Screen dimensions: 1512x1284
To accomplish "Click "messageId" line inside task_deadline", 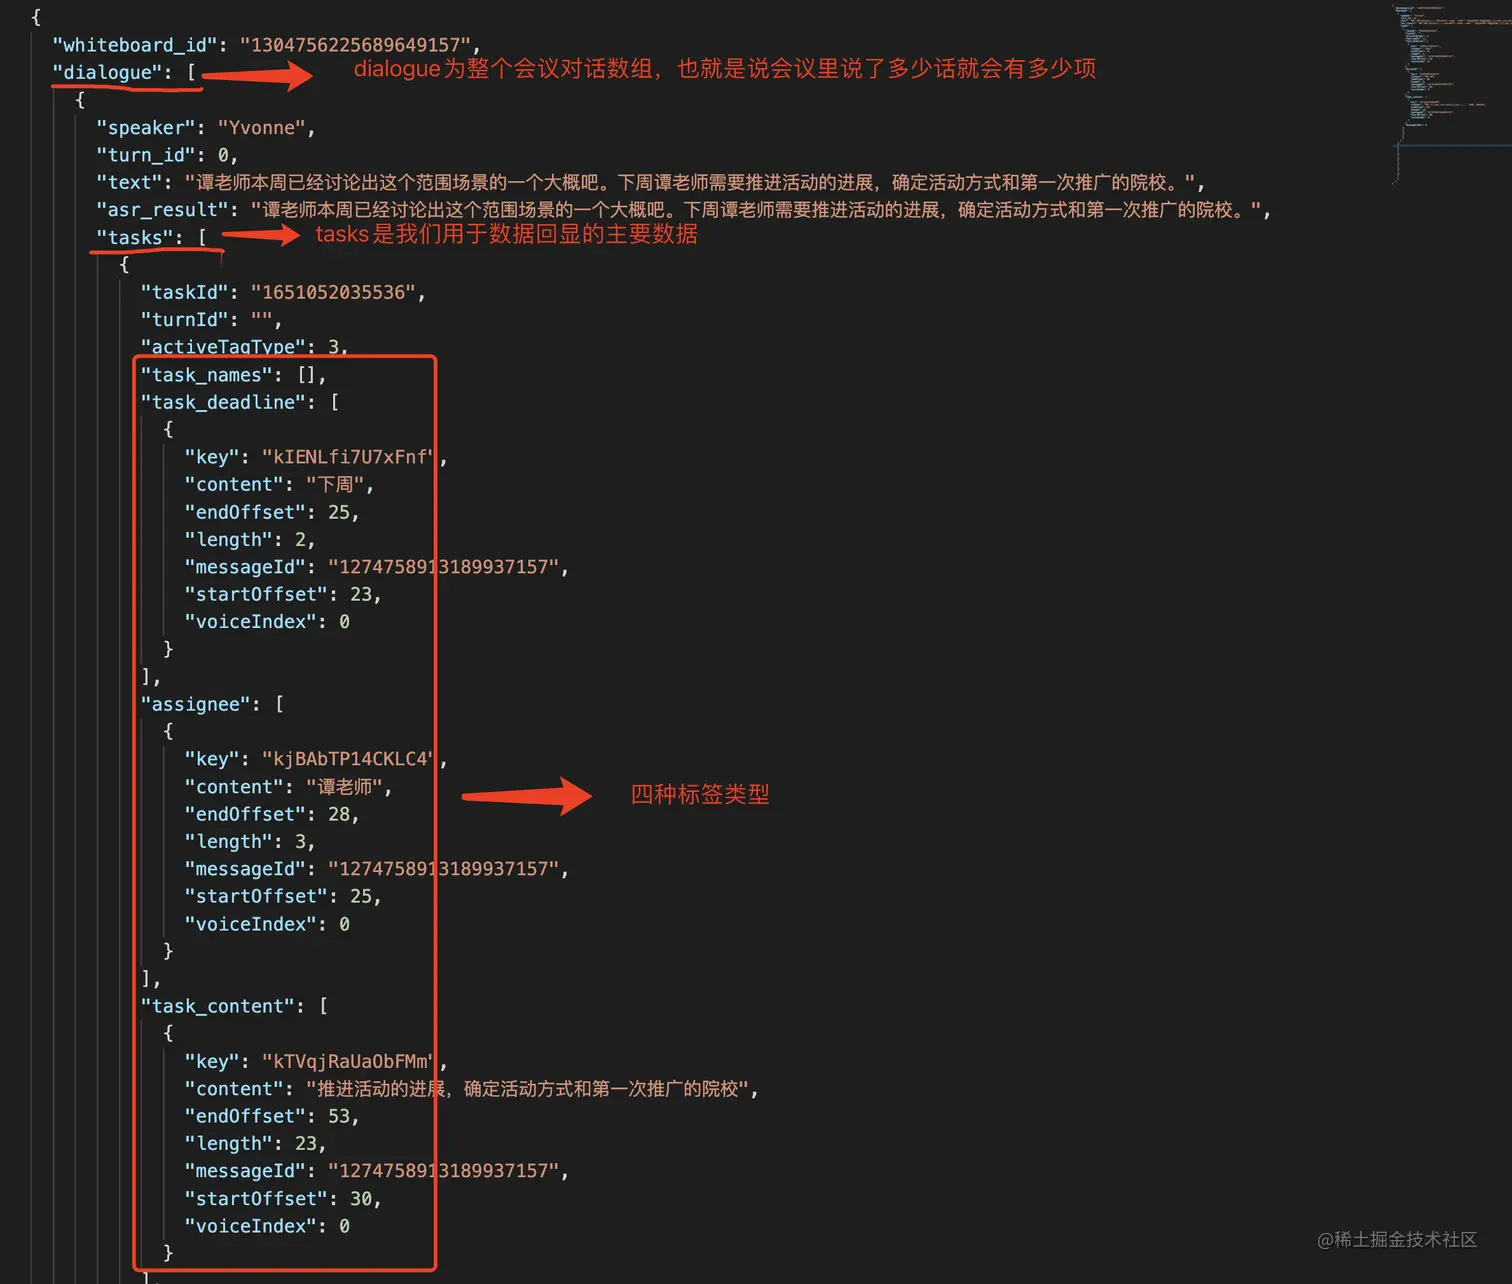I will tap(377, 567).
